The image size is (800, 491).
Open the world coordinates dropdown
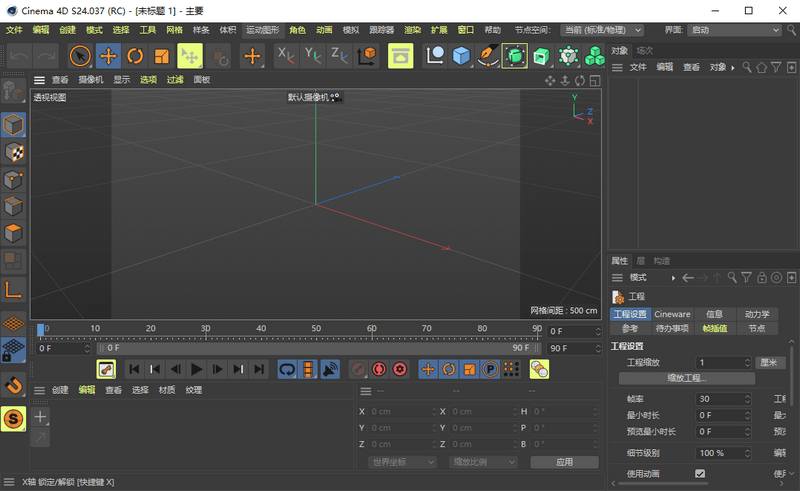tap(403, 462)
